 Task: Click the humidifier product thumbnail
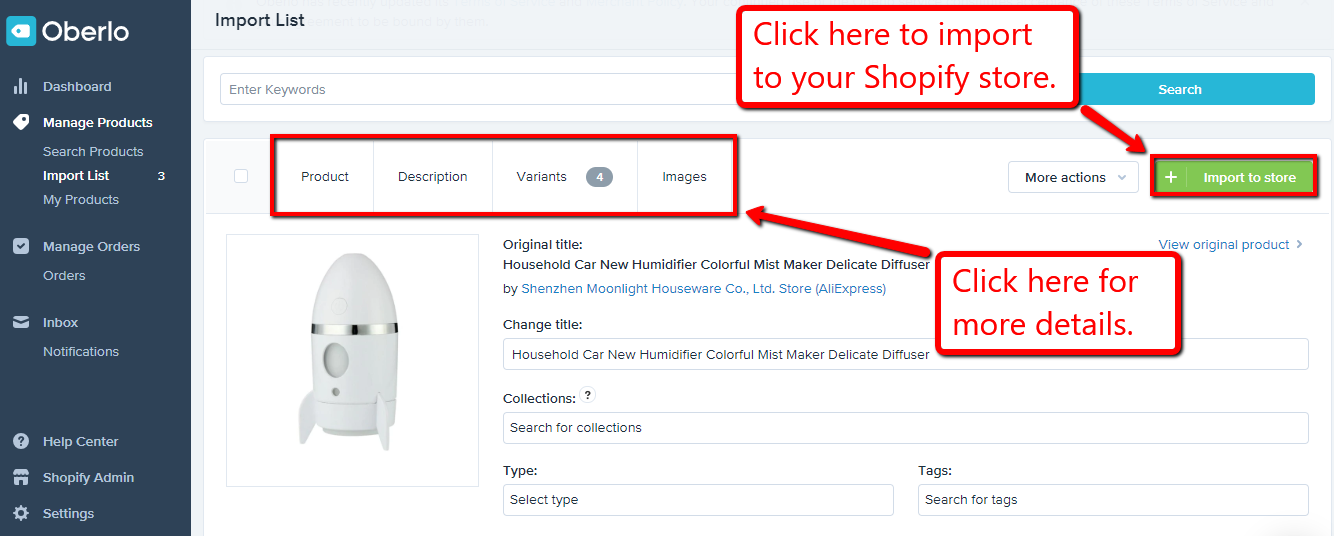pos(352,360)
